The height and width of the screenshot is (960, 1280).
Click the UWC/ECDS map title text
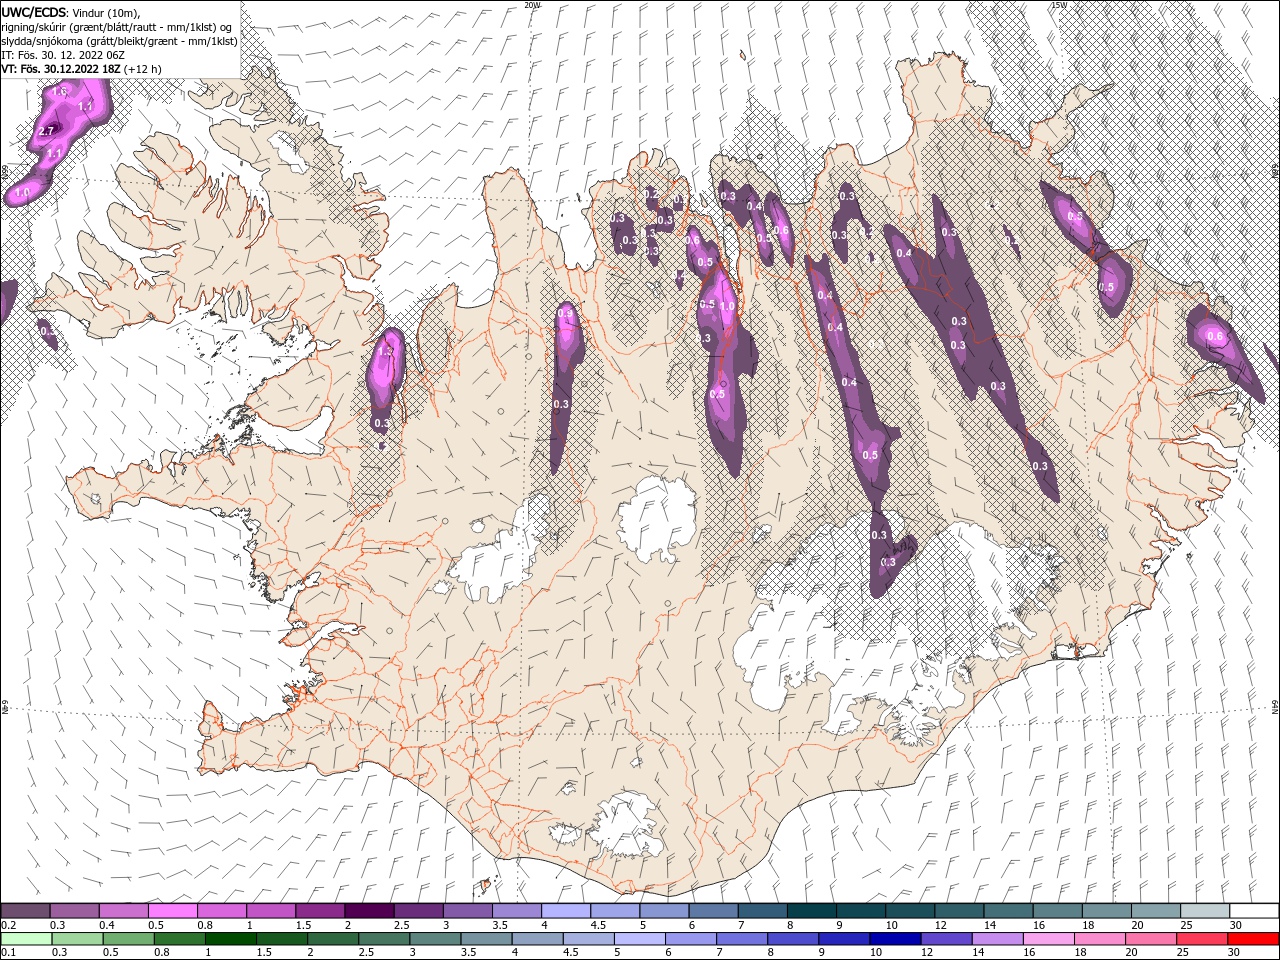coord(33,11)
